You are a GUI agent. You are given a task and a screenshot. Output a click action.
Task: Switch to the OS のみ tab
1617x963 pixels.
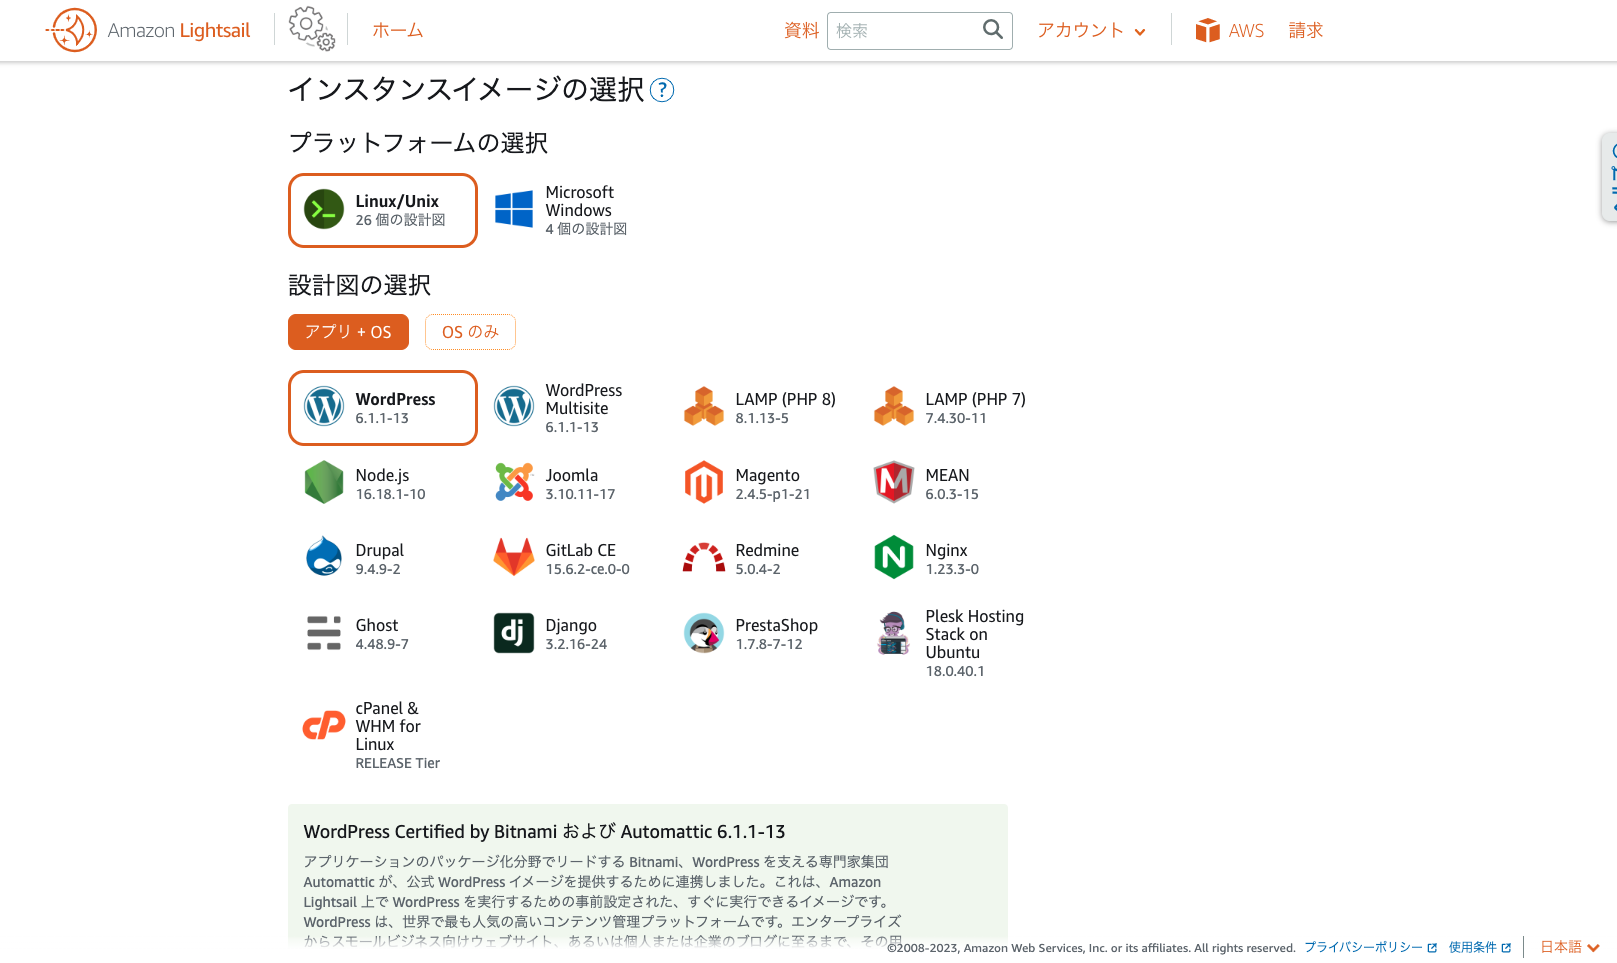click(x=470, y=332)
